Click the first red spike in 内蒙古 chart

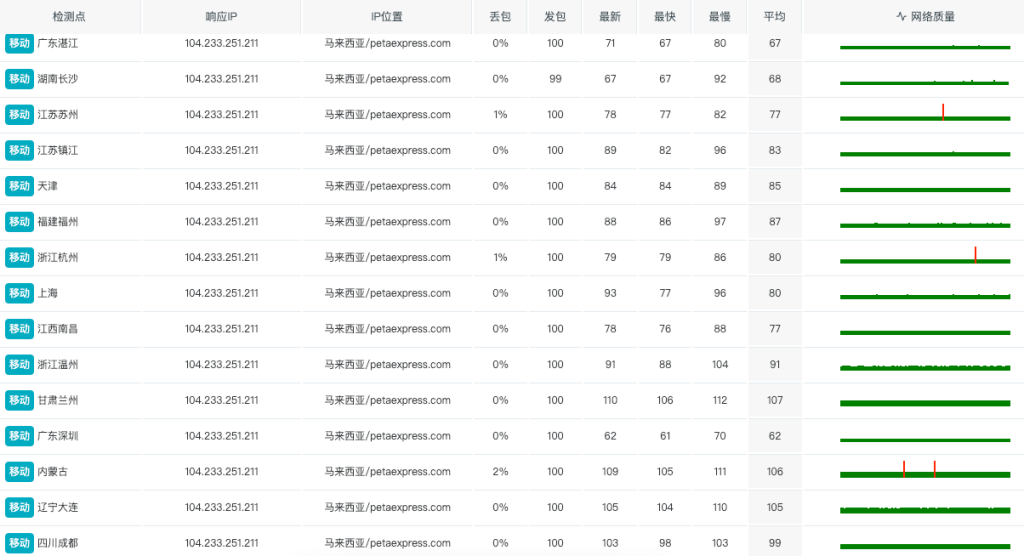tap(904, 467)
